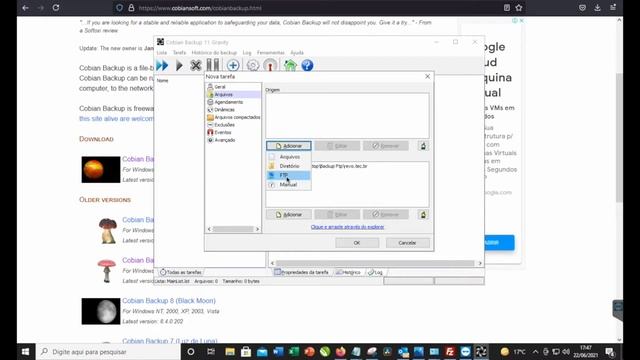Image resolution: width=640 pixels, height=360 pixels.
Task: Click the Origem list order icon button
Action: (x=423, y=146)
